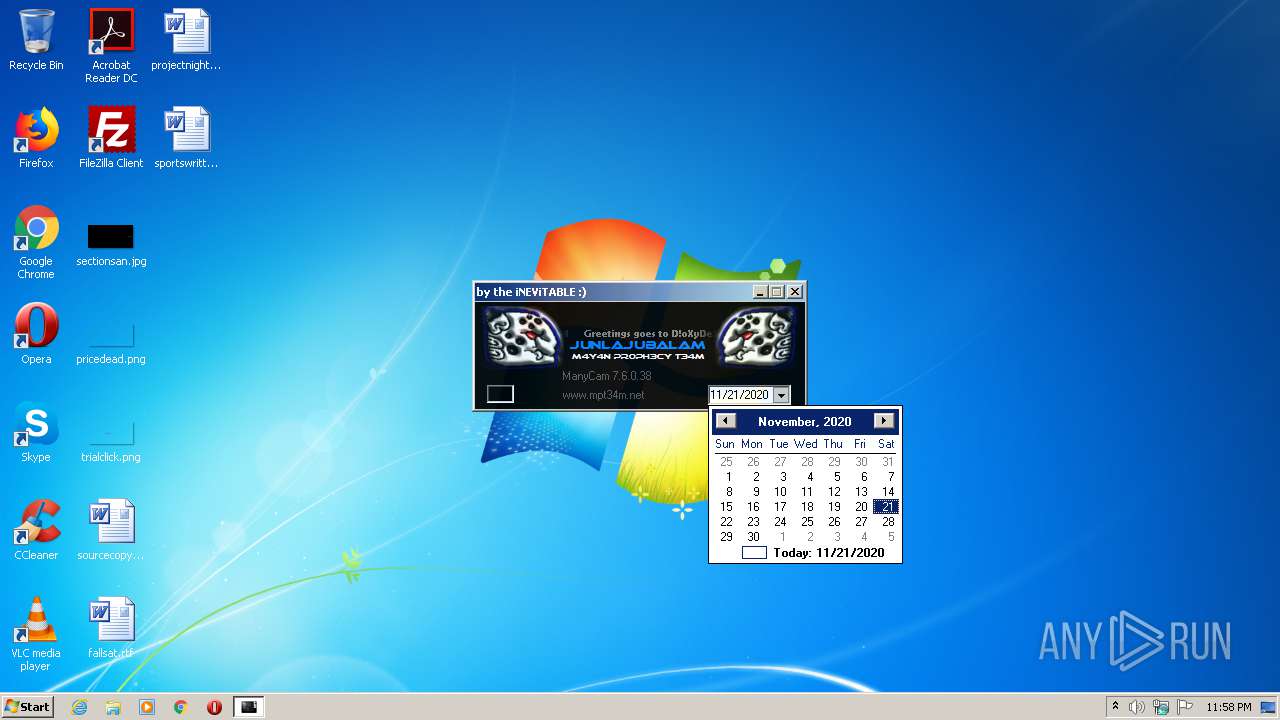This screenshot has height=720, width=1280.
Task: Launch VLC media player shortcut
Action: [x=36, y=634]
